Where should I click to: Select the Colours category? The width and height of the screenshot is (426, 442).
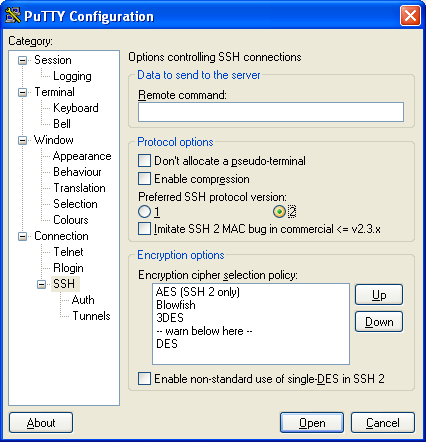(71, 220)
